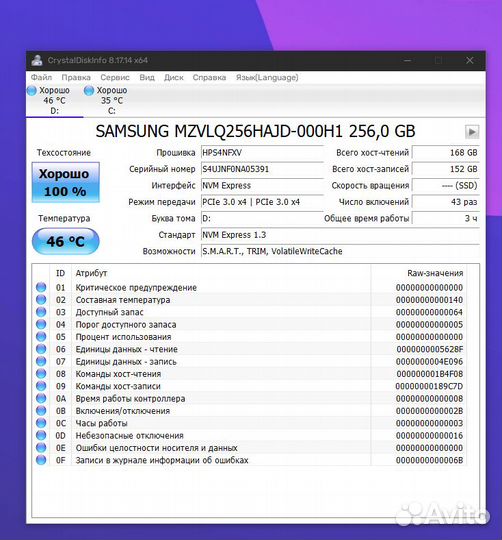Select the Включения/отключения row
Screen dimensions: 502x540
pos(249,411)
